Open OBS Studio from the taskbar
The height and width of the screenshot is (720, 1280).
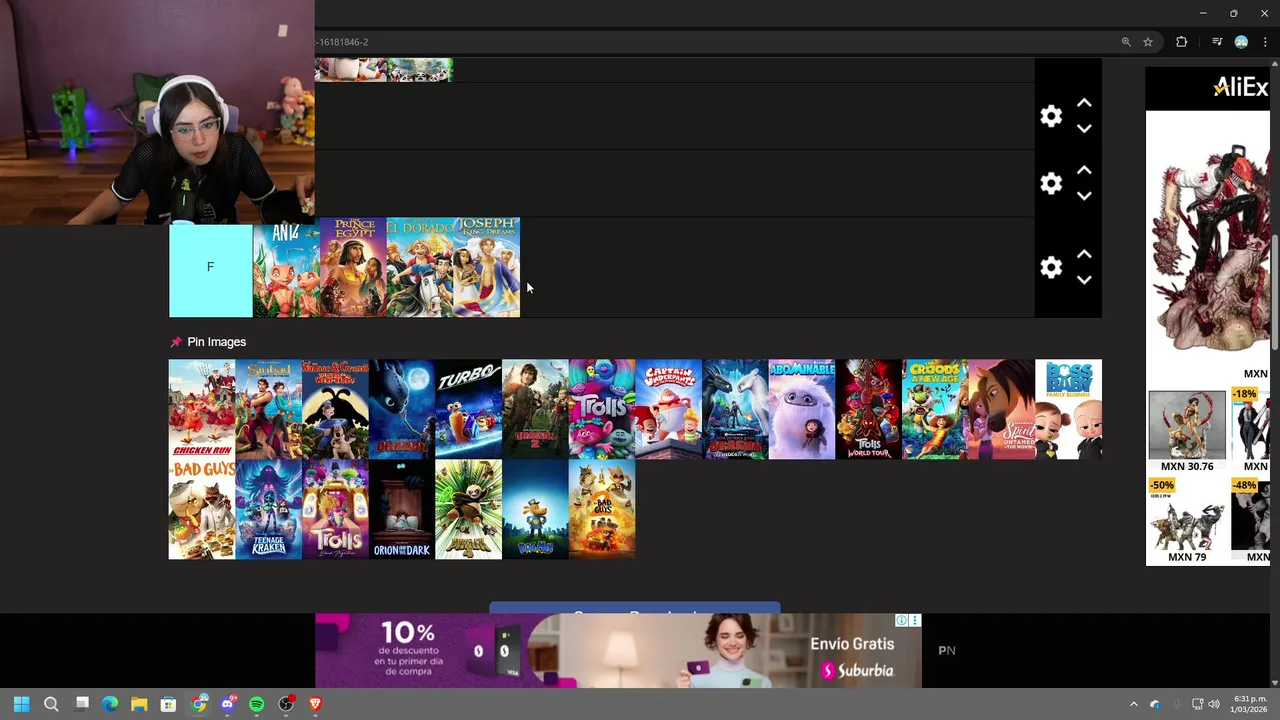pos(286,704)
